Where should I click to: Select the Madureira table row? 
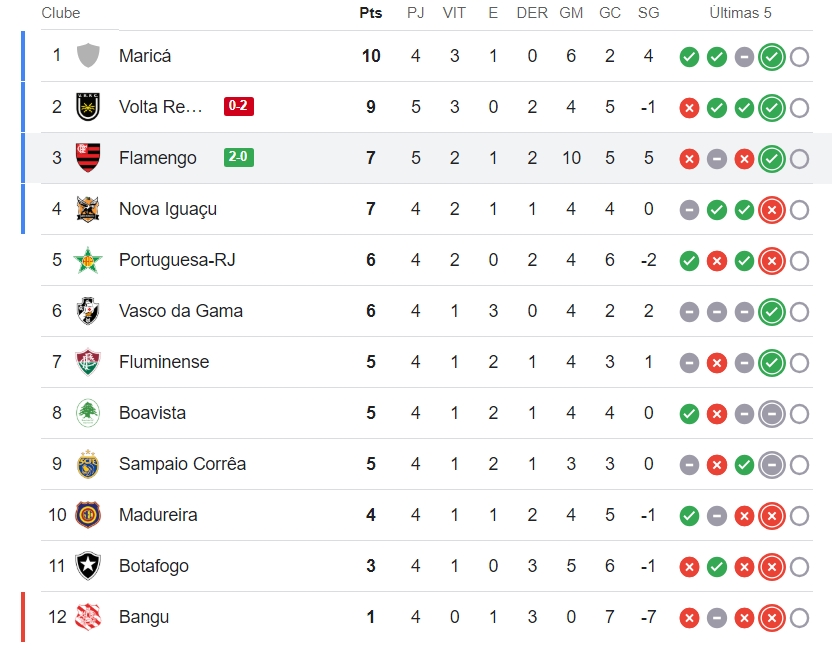(x=427, y=515)
